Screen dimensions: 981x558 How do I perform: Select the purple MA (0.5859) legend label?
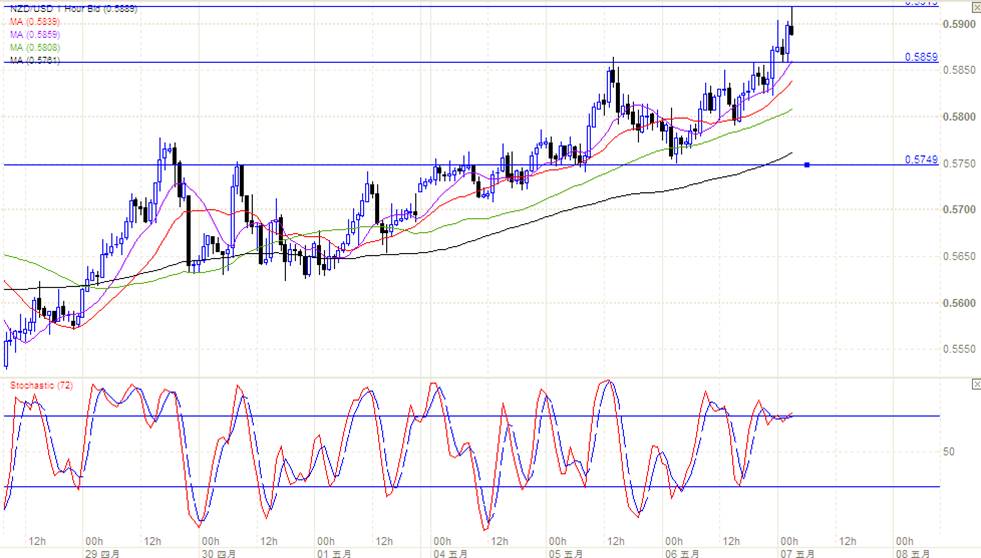coord(34,34)
